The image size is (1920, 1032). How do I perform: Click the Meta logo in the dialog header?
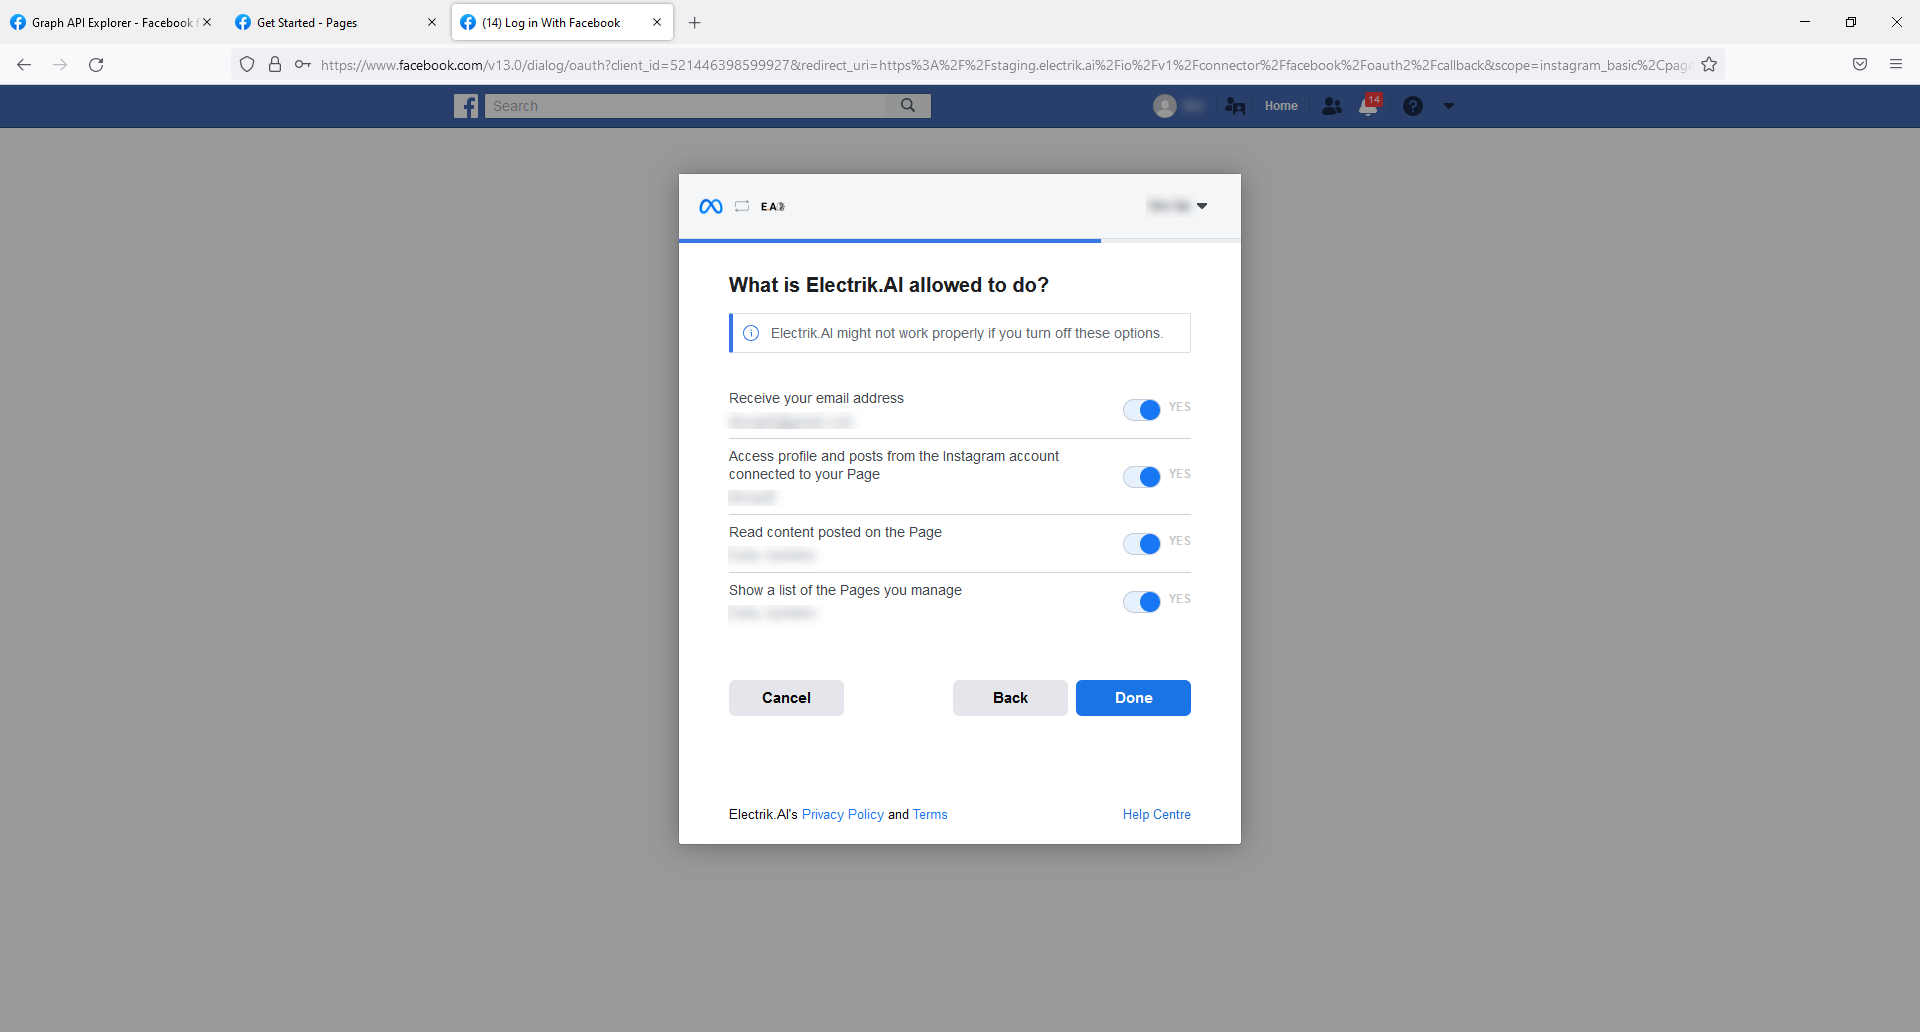point(710,206)
